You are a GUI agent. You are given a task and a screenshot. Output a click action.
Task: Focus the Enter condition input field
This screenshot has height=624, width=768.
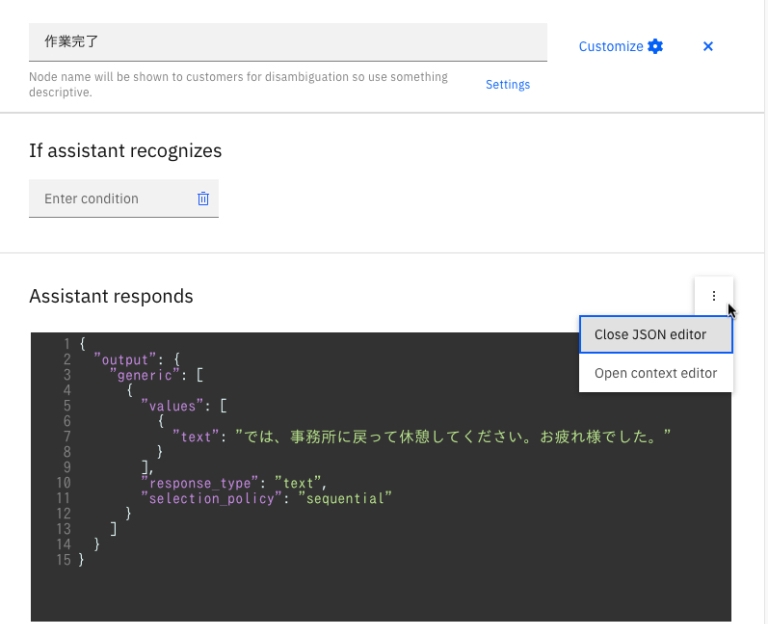[110, 199]
